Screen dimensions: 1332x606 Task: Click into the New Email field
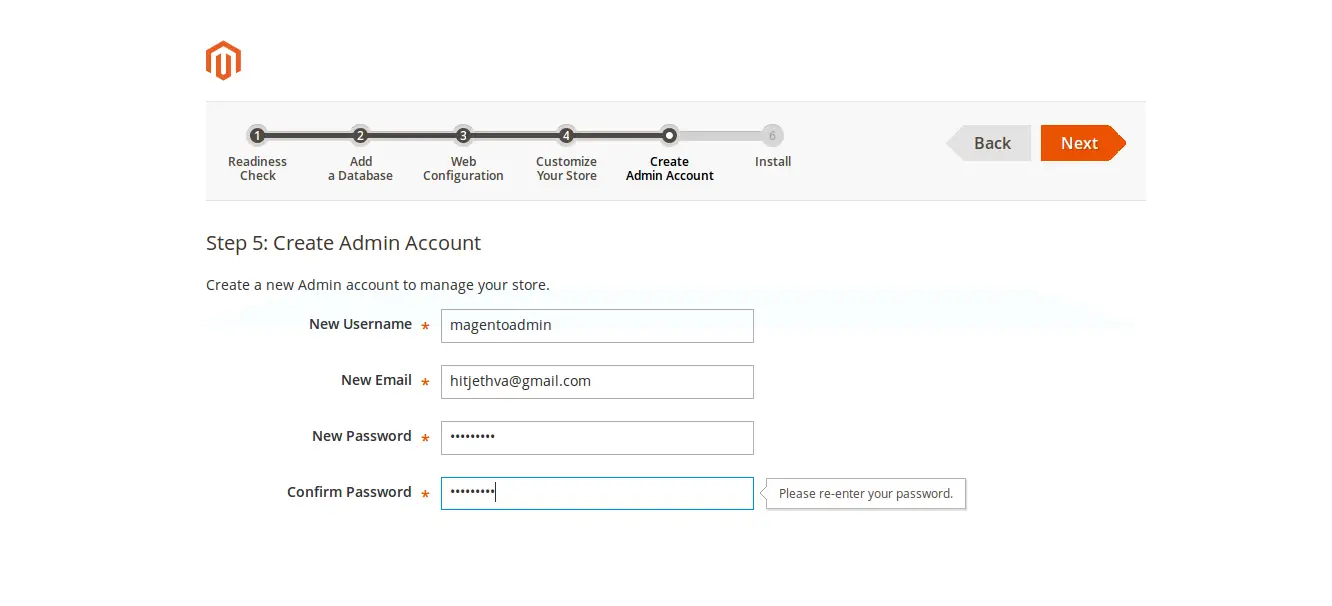coord(597,382)
